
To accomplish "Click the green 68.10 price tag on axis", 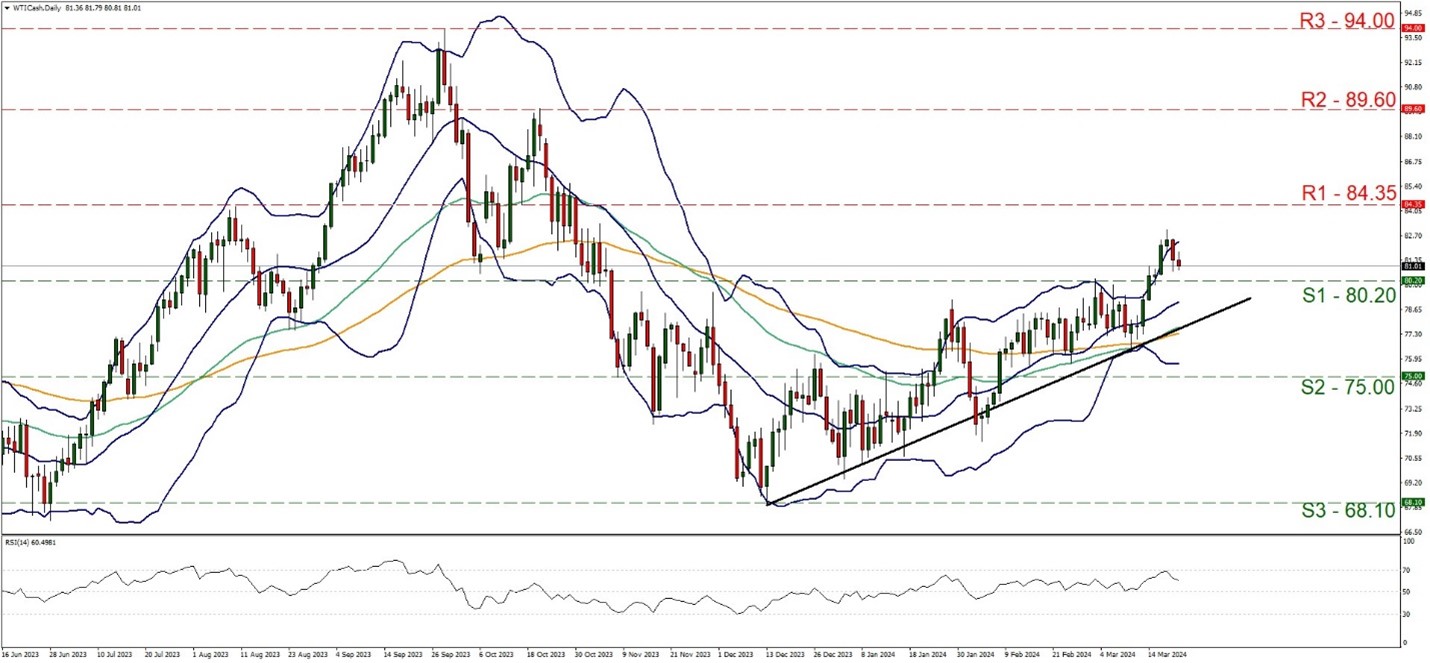I will tap(1413, 503).
